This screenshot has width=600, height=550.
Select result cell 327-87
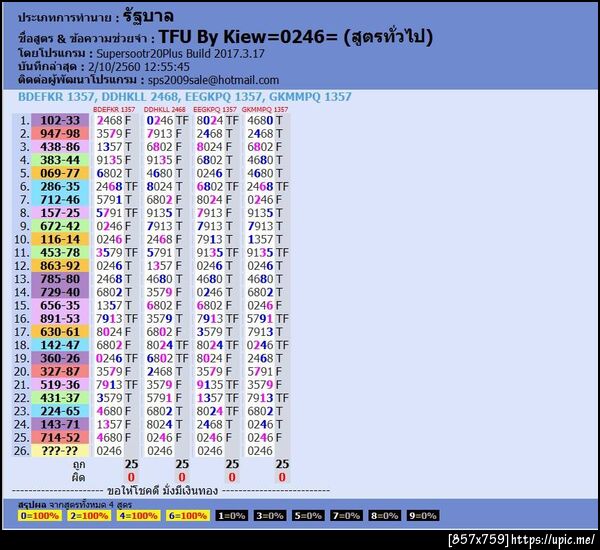[x=60, y=371]
